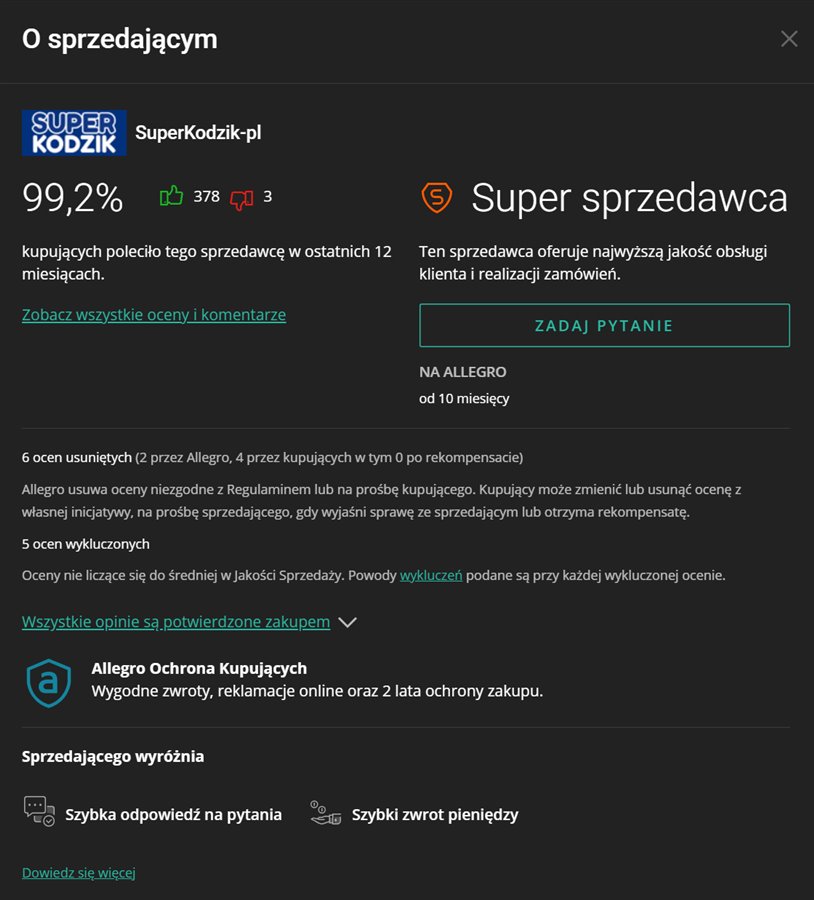Screen dimensions: 814x900
Task: Click the ZADAJ PYTANIE button
Action: 604,325
